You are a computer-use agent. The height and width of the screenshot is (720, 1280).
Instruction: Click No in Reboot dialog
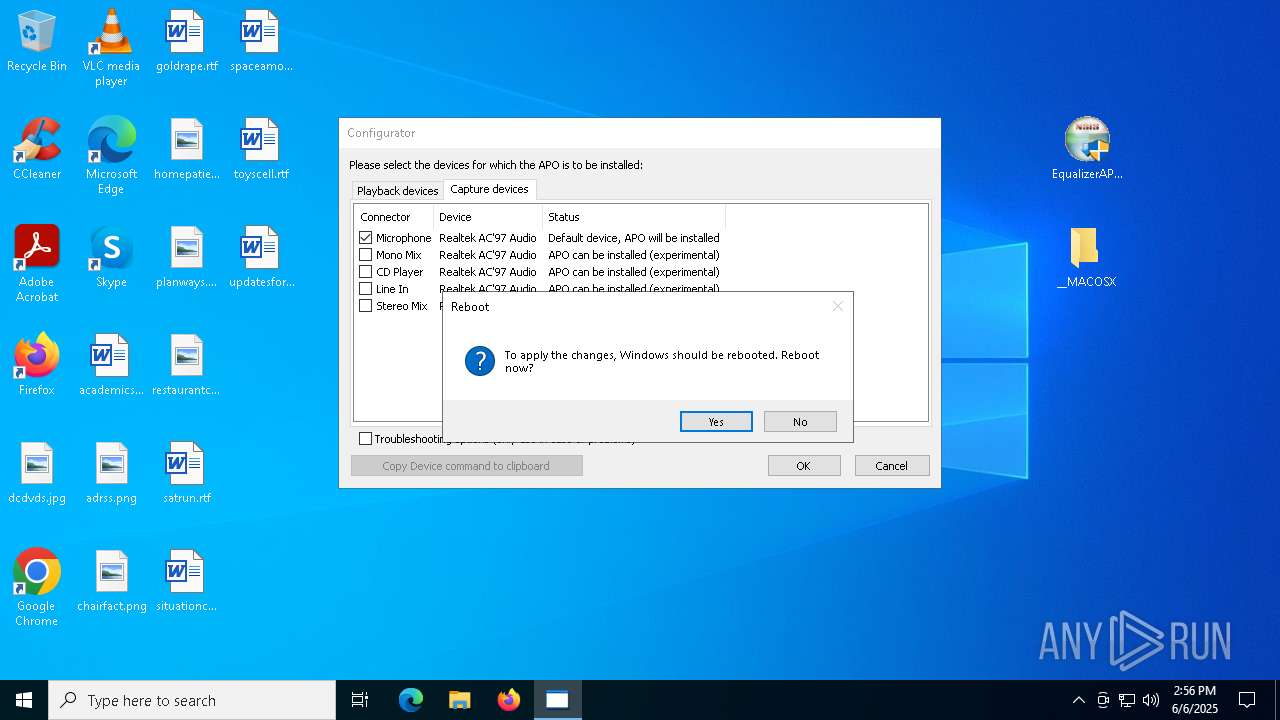(800, 422)
